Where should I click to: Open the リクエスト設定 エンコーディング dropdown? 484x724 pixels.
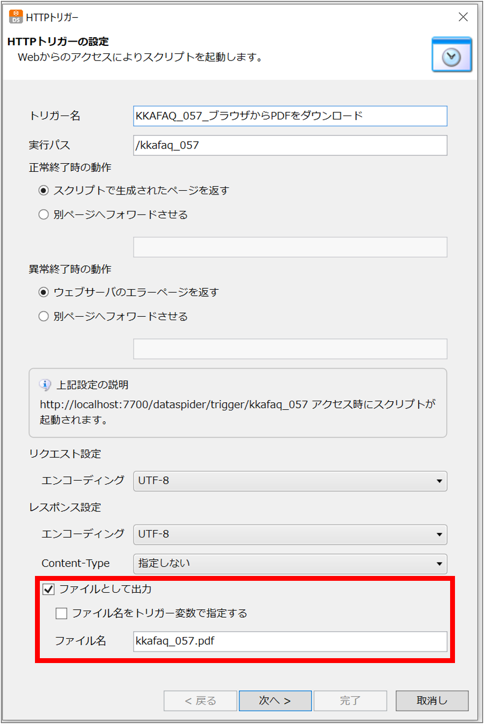[x=290, y=481]
